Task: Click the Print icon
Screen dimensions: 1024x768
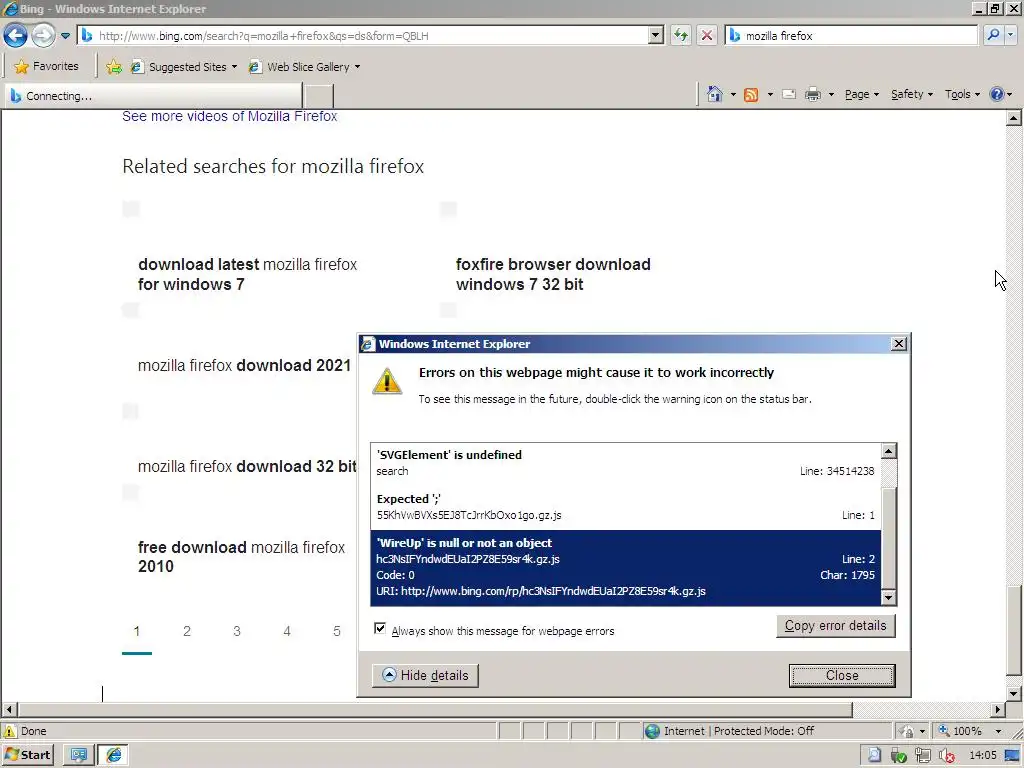Action: click(x=812, y=95)
